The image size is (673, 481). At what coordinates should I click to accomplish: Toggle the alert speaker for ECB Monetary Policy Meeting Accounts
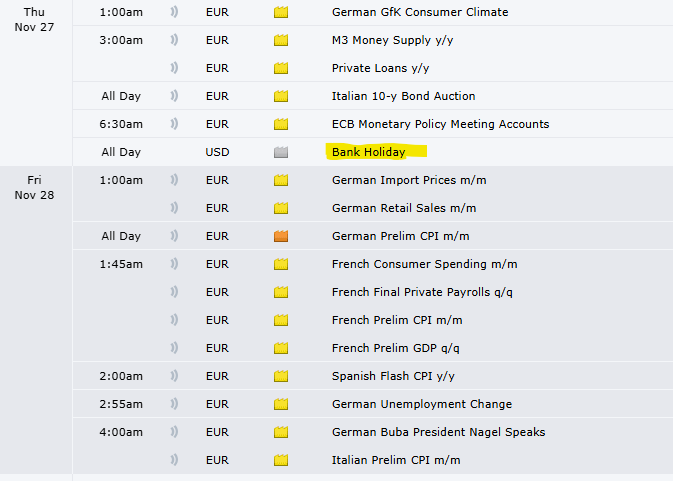175,124
